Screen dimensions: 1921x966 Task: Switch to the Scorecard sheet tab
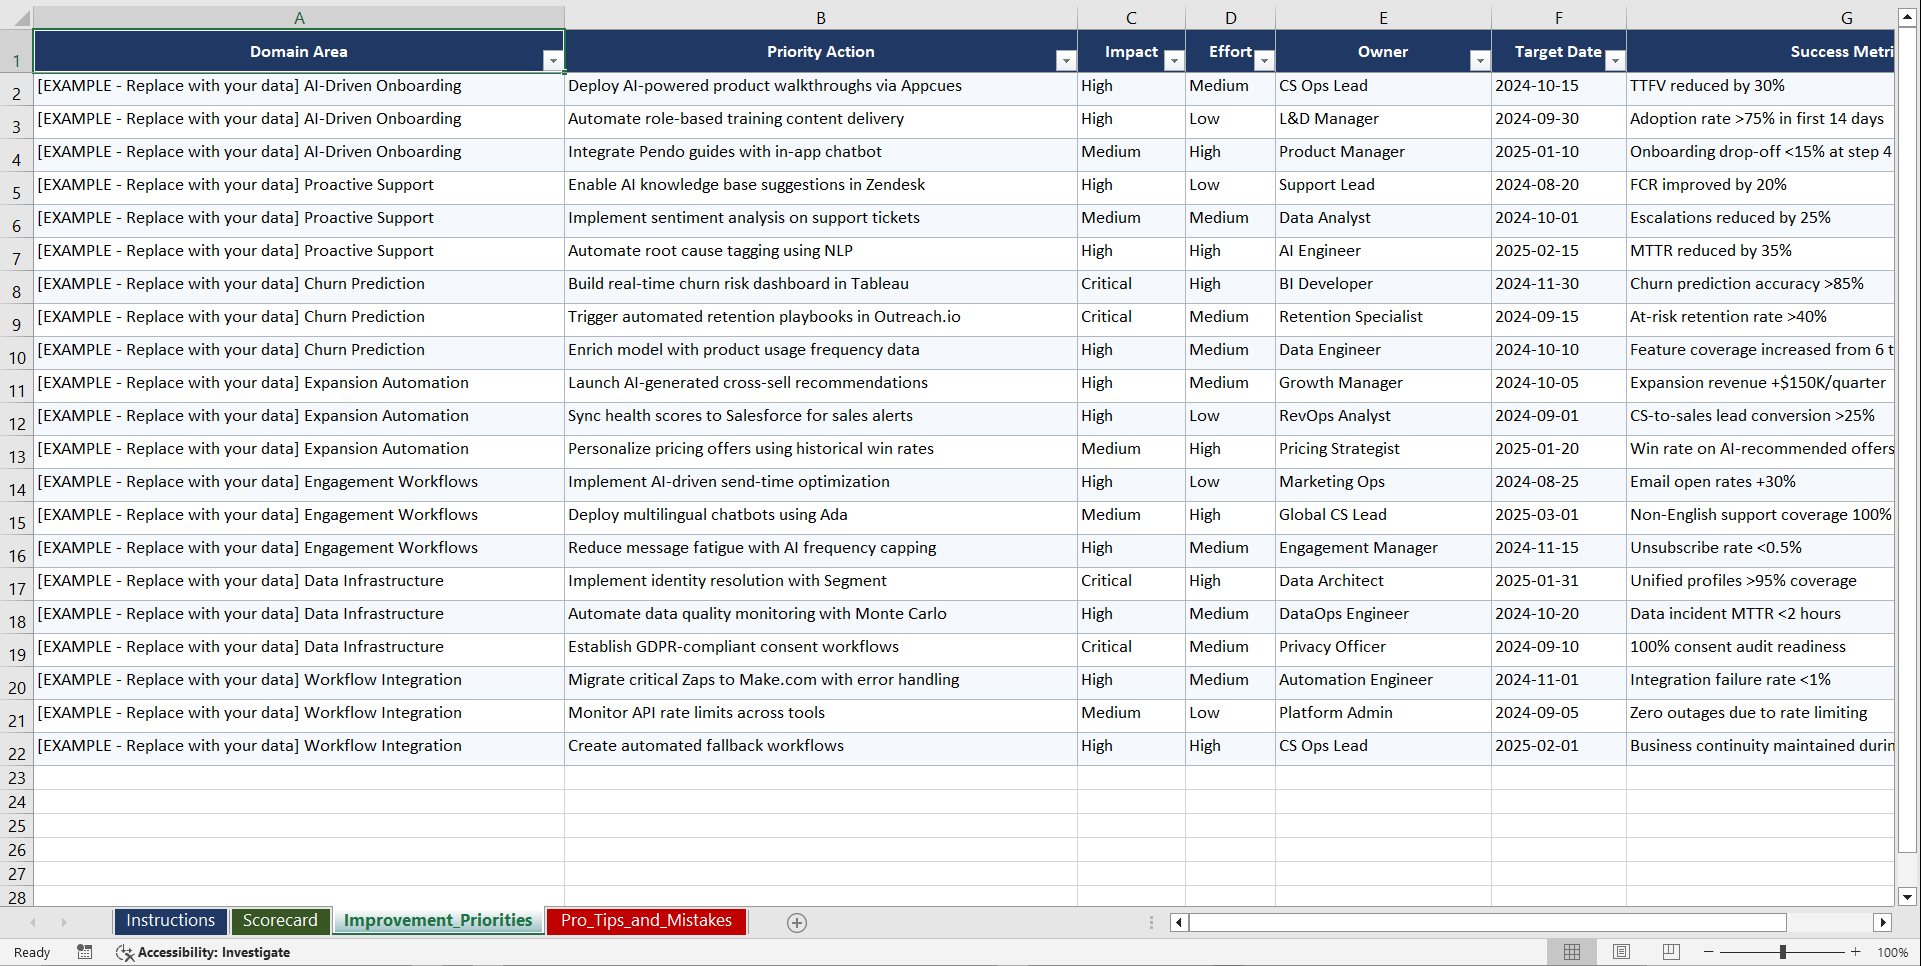coord(281,921)
